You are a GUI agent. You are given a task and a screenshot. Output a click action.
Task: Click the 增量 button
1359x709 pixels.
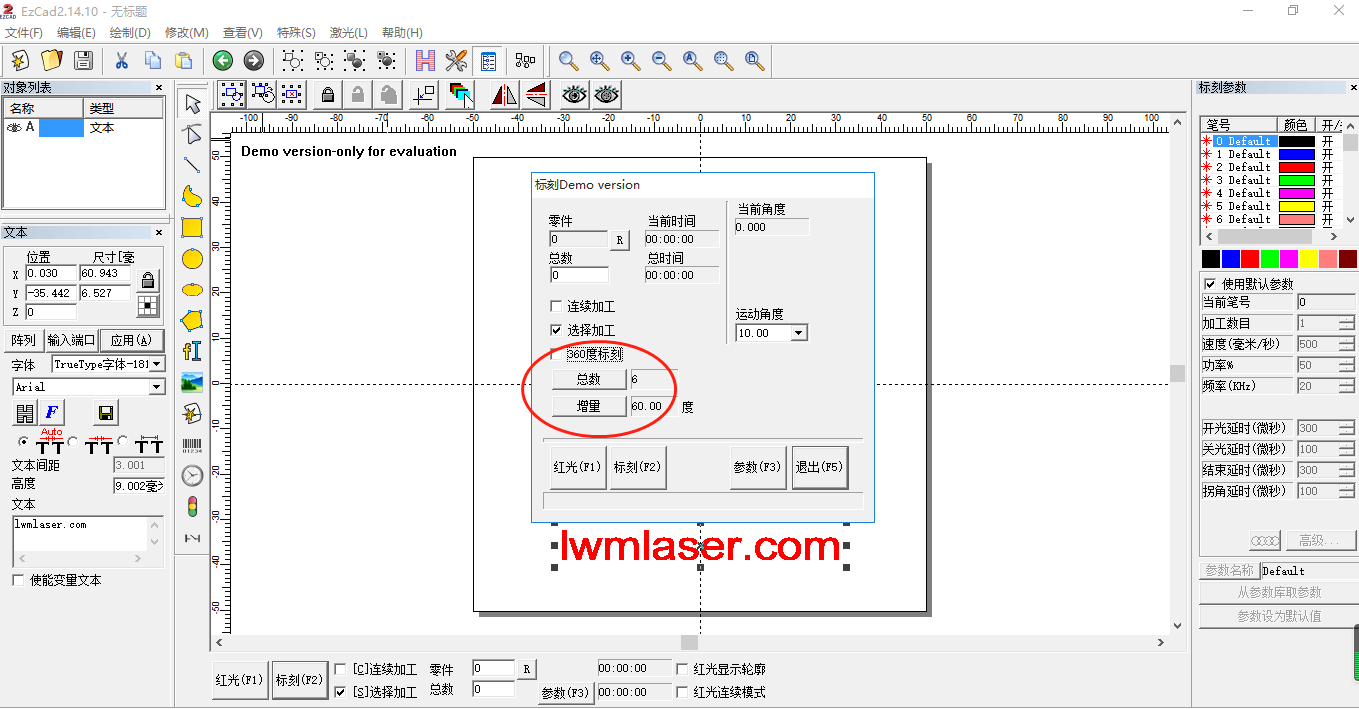pyautogui.click(x=589, y=406)
